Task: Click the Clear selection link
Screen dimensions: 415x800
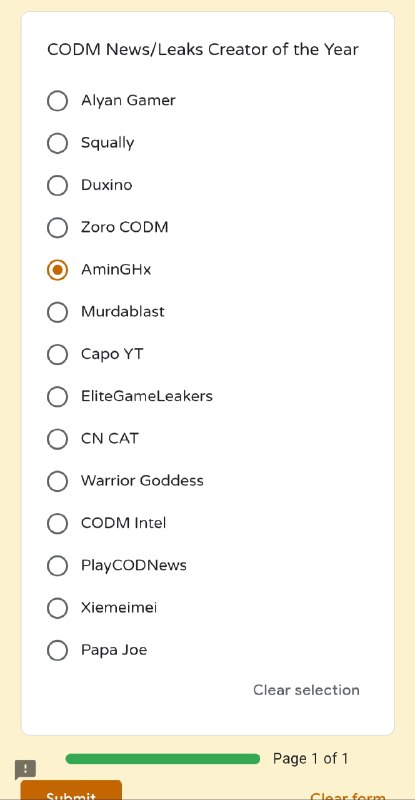Action: [306, 690]
